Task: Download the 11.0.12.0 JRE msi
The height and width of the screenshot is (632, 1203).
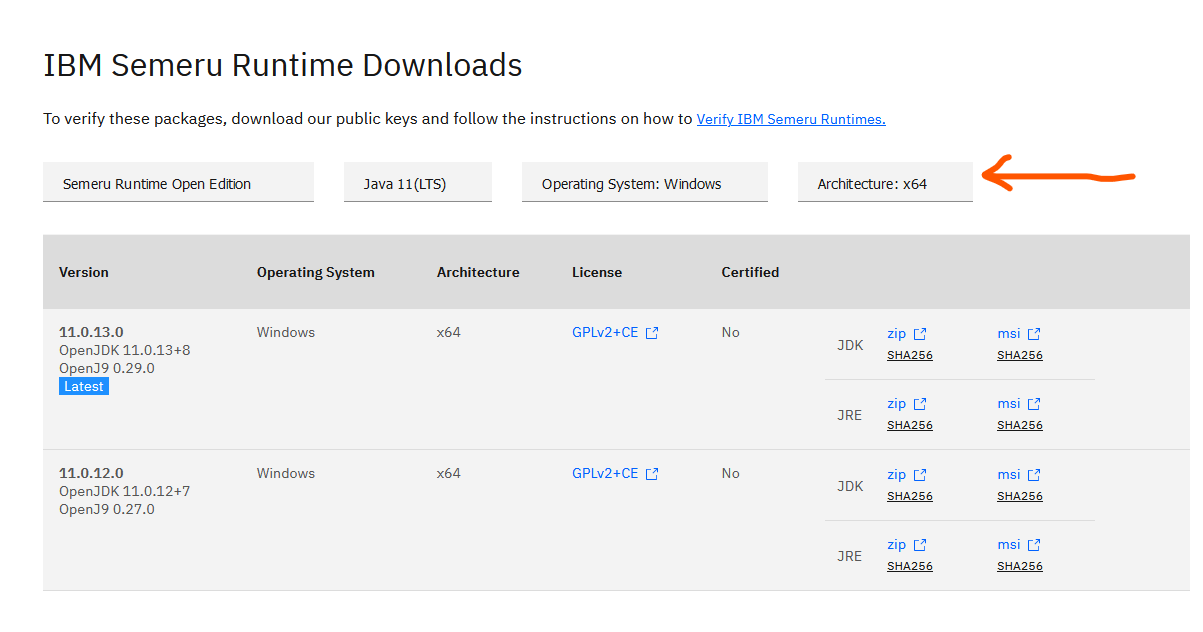Action: click(x=1009, y=545)
